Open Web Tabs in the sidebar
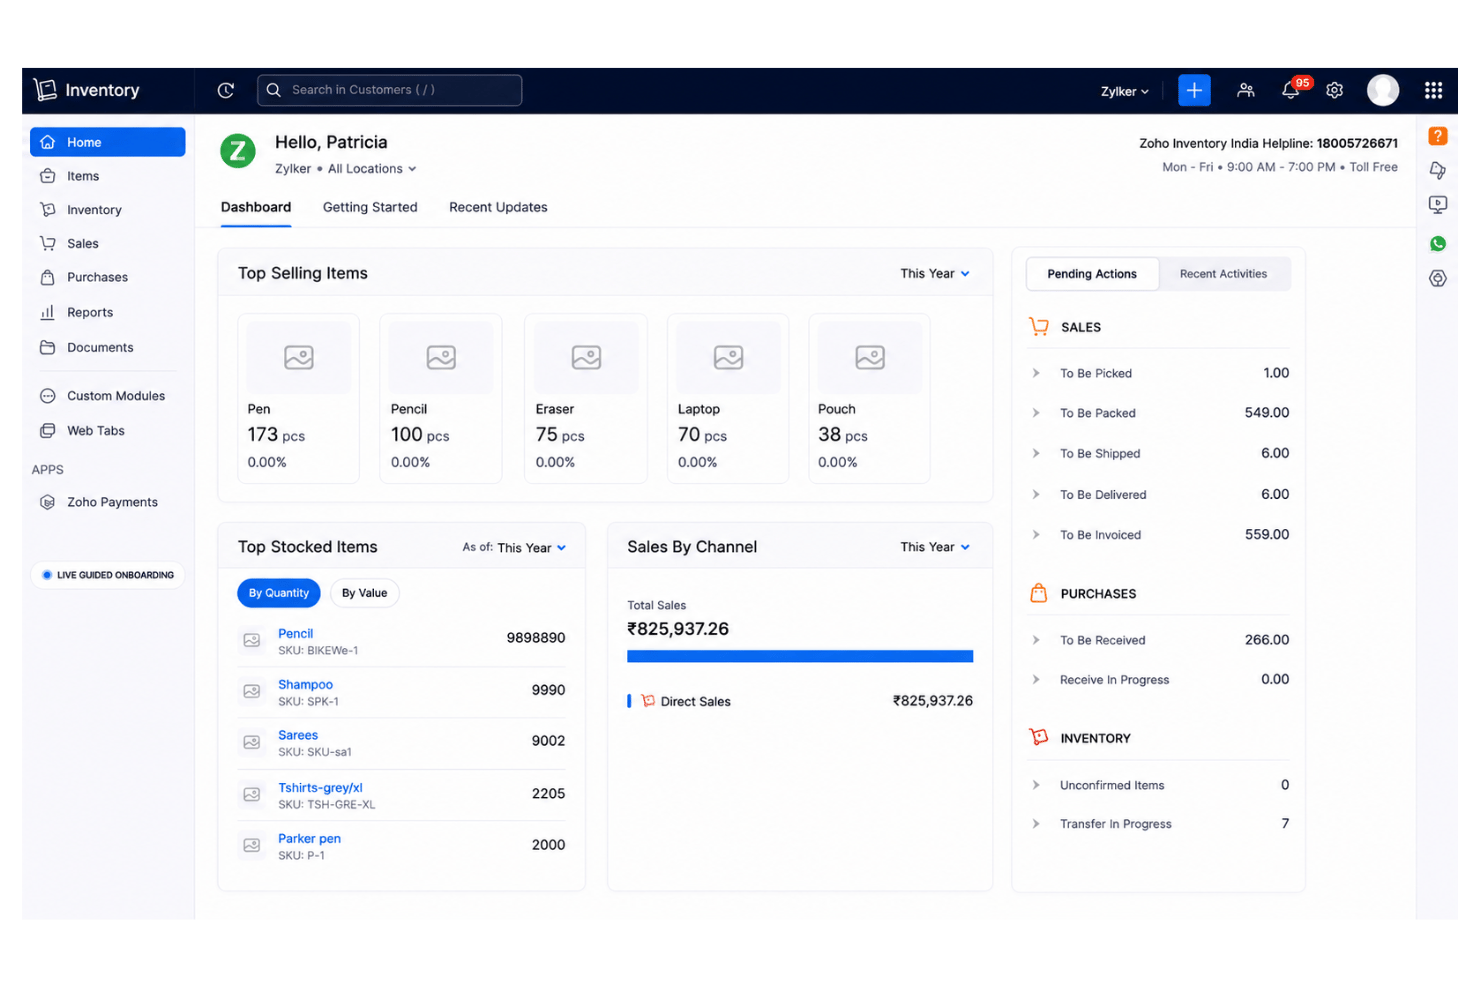The width and height of the screenshot is (1480, 987). [108, 431]
